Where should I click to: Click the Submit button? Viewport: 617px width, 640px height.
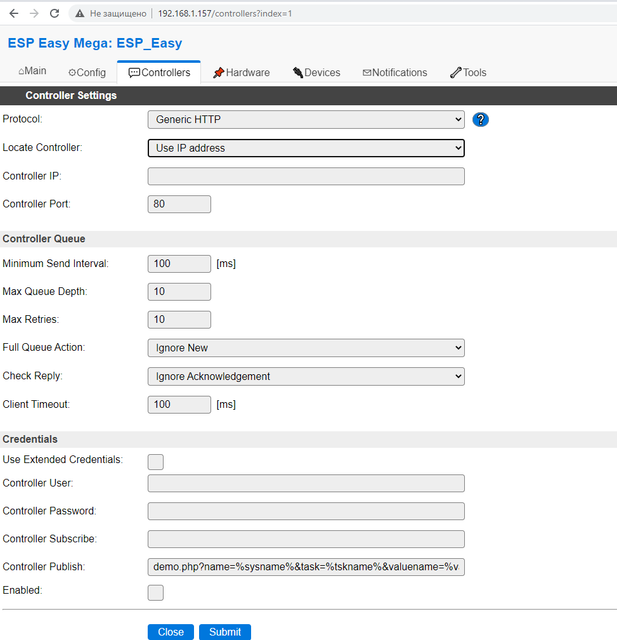pyautogui.click(x=225, y=632)
